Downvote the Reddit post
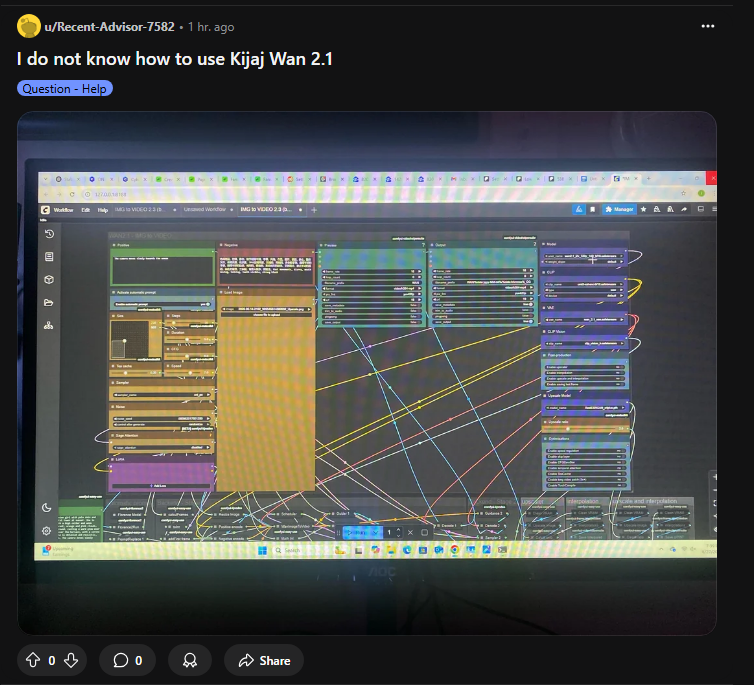 pos(71,660)
